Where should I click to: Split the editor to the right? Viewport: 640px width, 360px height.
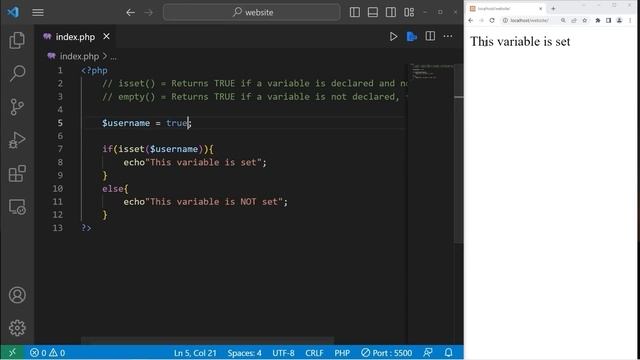click(430, 36)
